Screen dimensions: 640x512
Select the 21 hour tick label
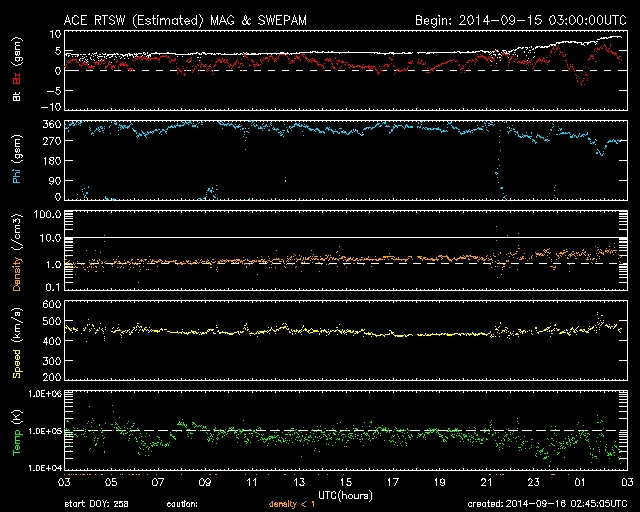point(487,482)
